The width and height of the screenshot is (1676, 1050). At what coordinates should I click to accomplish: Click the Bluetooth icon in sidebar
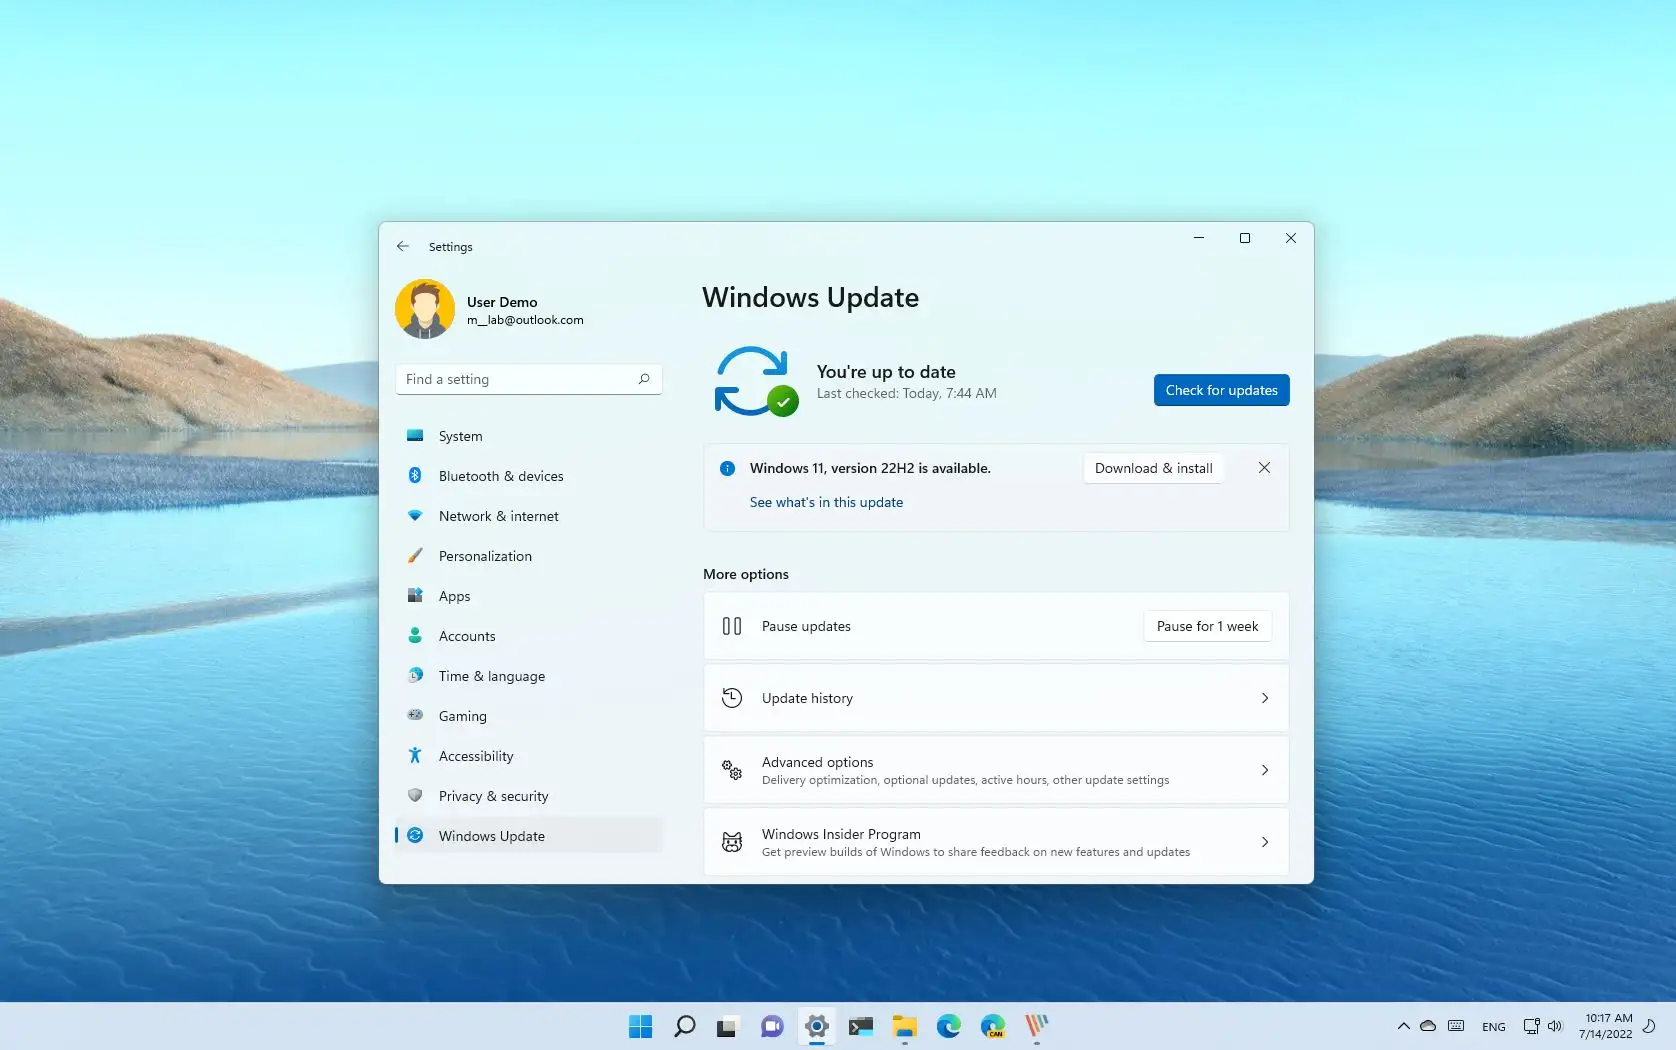tap(415, 475)
